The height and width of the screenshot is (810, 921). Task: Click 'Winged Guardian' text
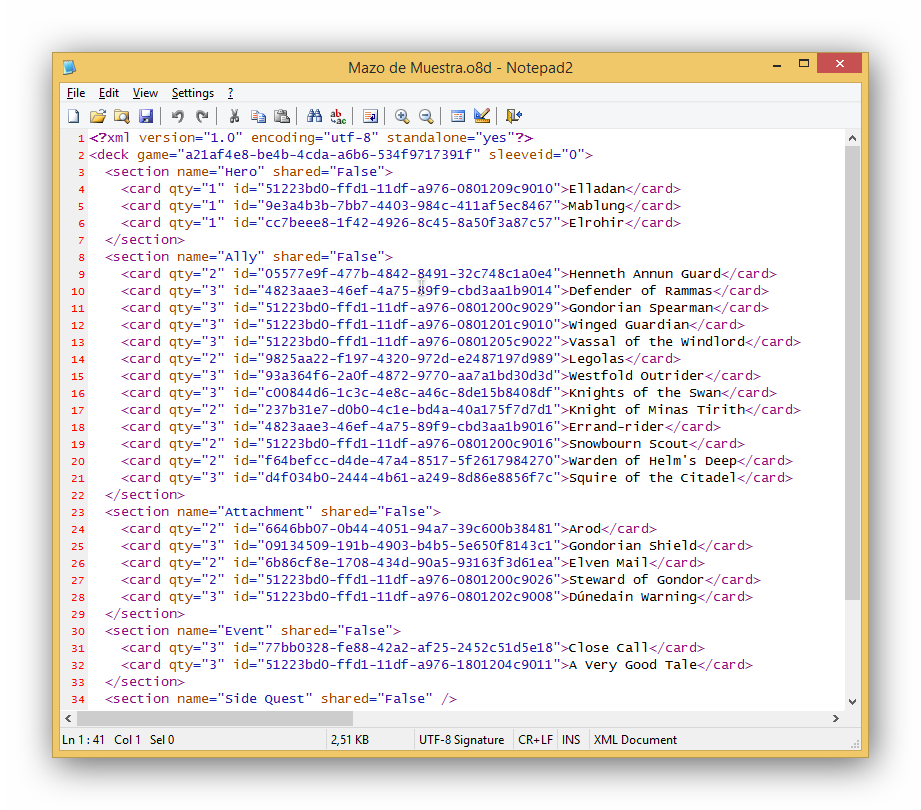pos(629,325)
